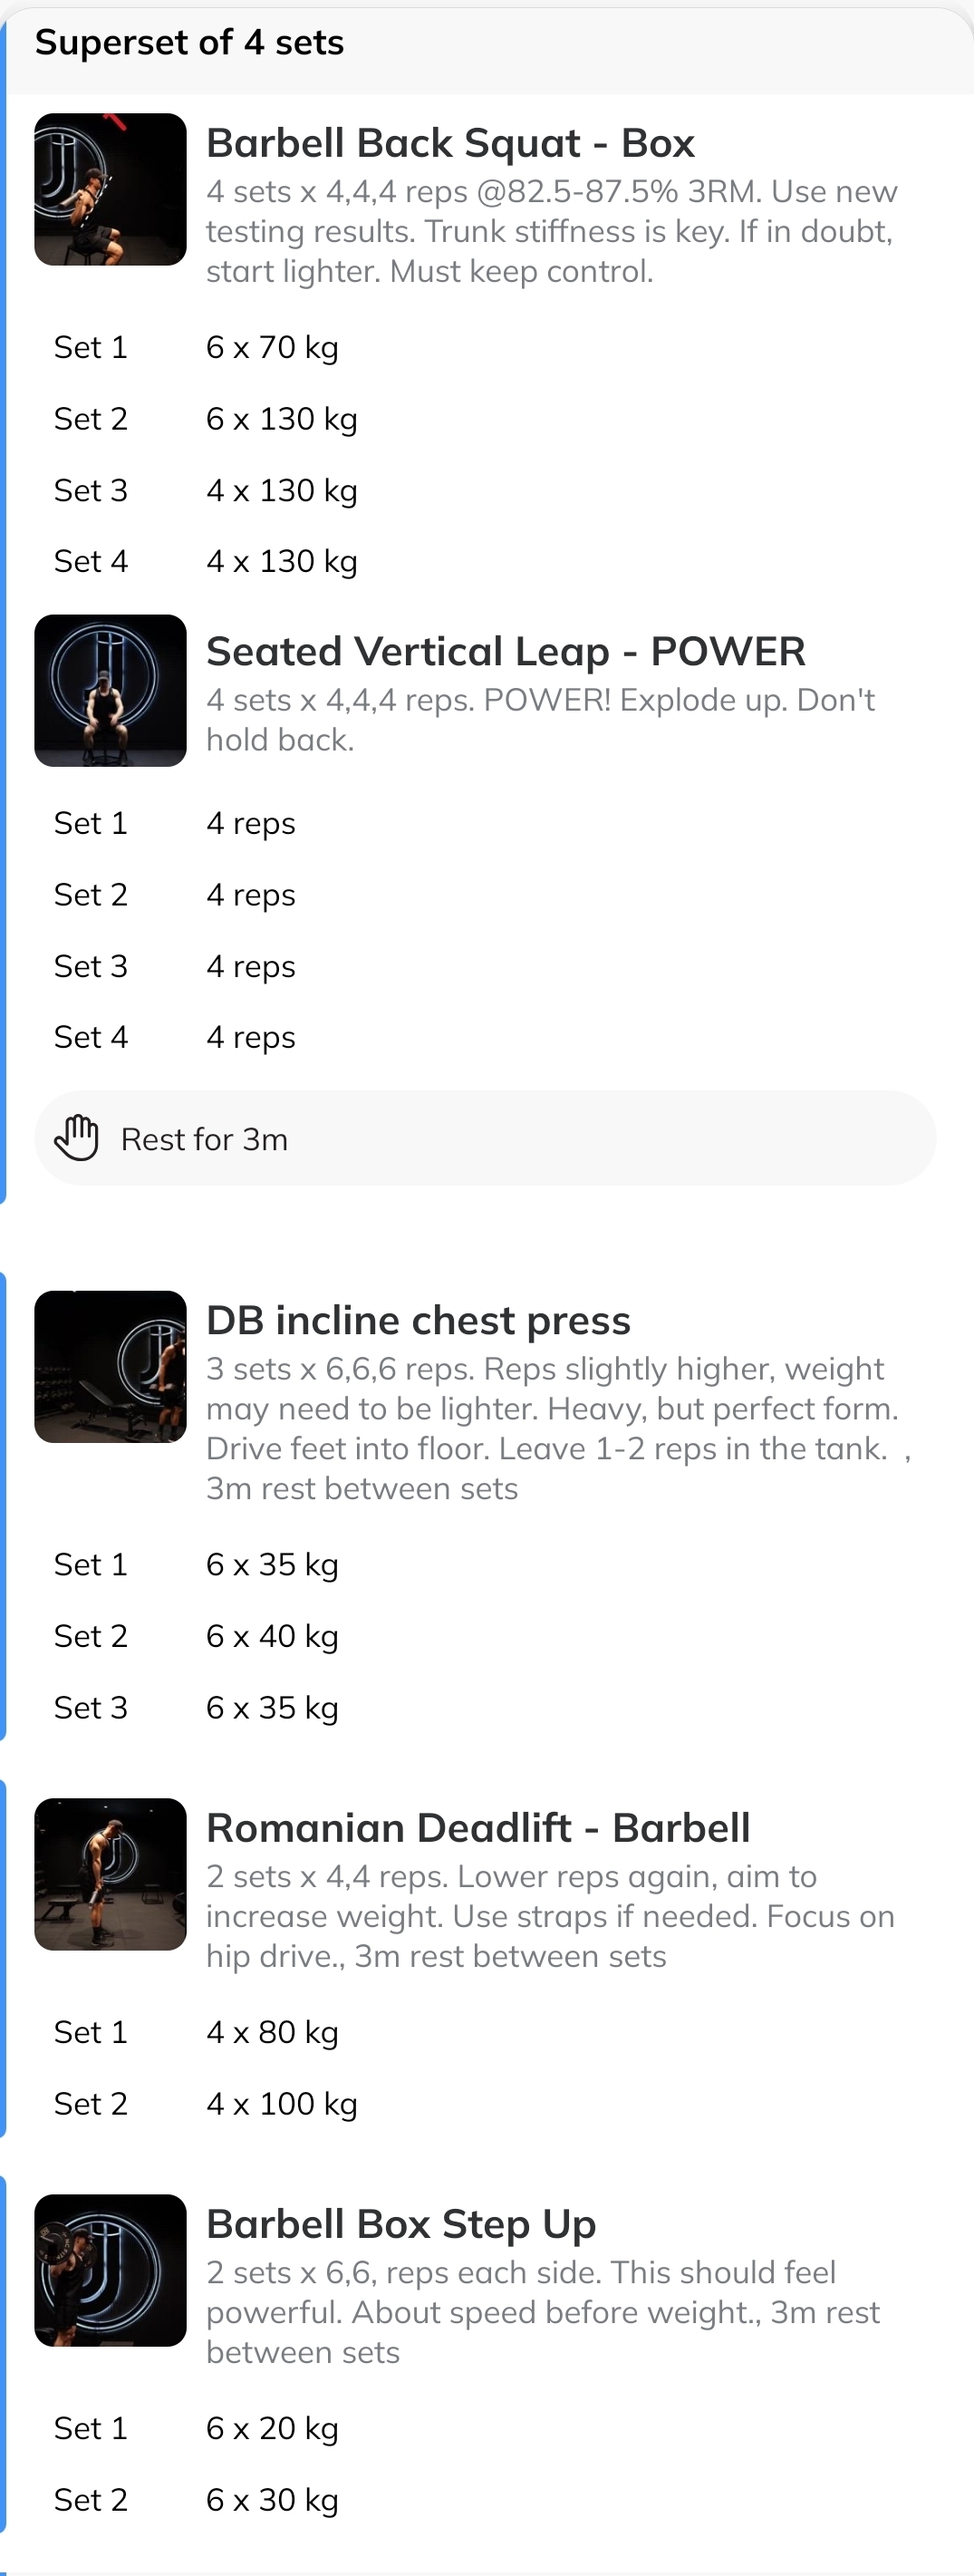The image size is (974, 2576).
Task: Select Set 2 '4 x 100 kg' of Romanian Deadlift
Action: (282, 2103)
